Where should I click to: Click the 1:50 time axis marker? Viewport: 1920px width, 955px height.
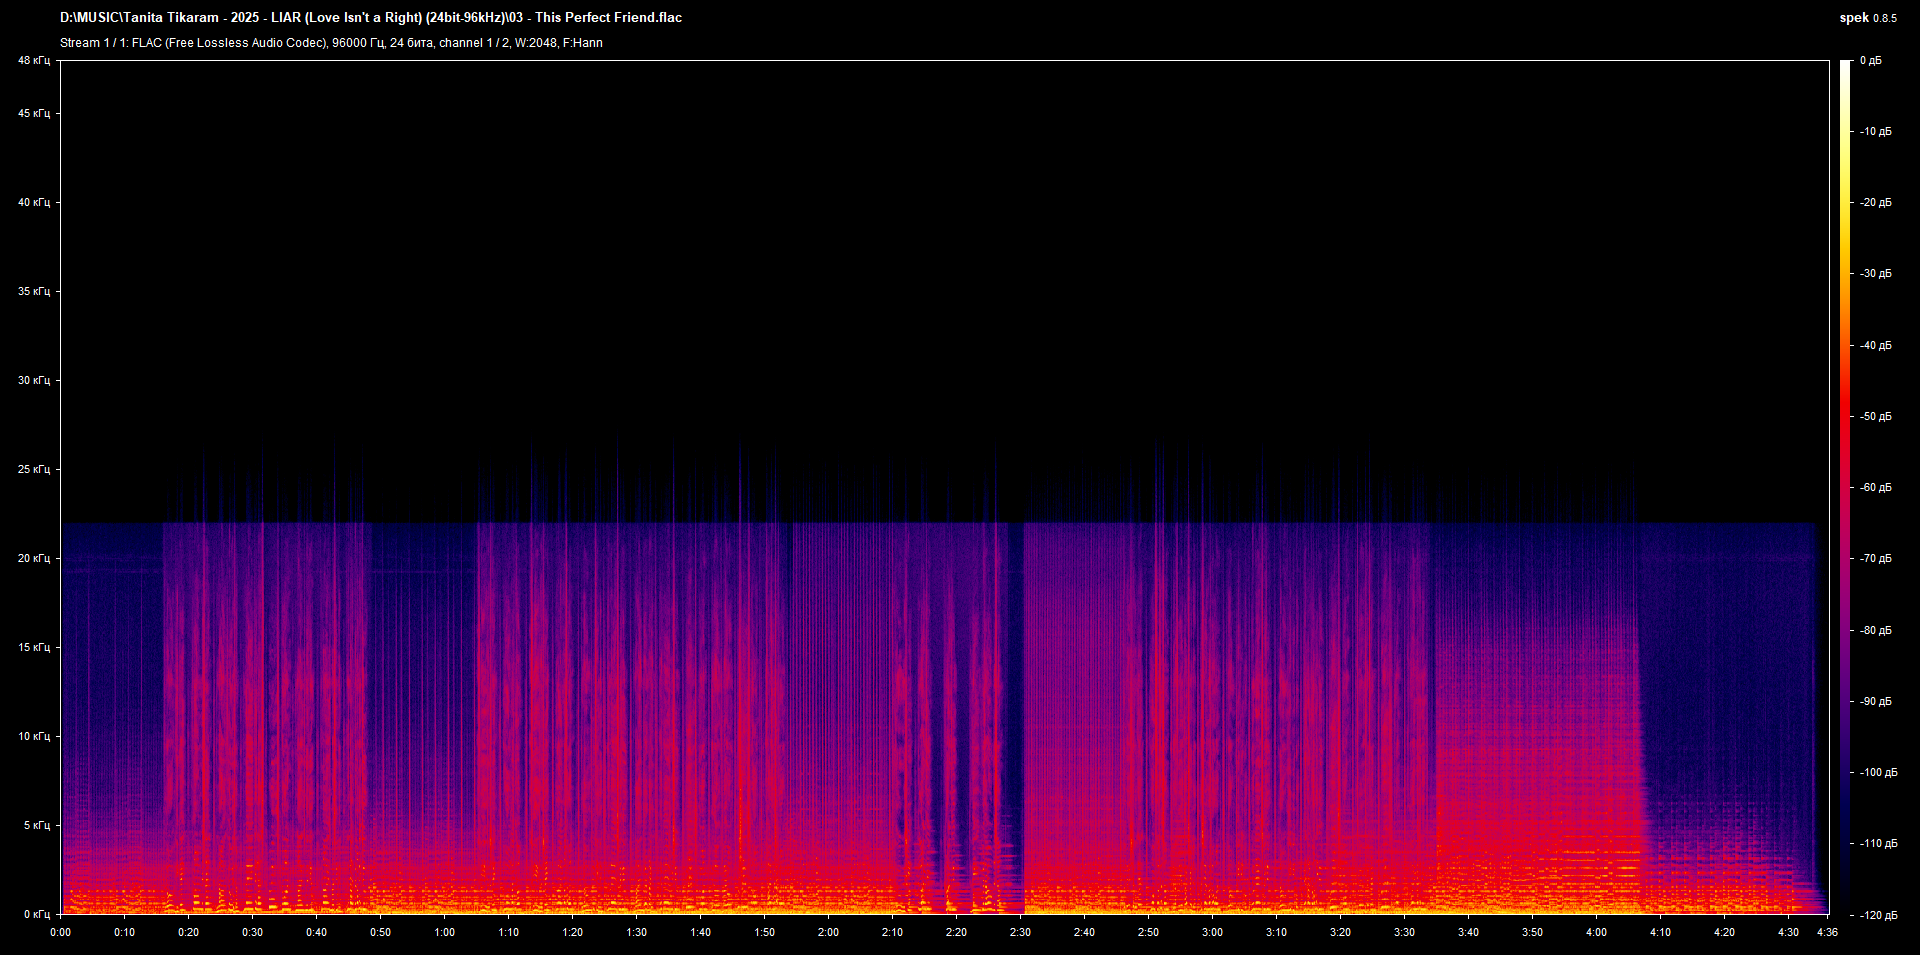(x=764, y=932)
